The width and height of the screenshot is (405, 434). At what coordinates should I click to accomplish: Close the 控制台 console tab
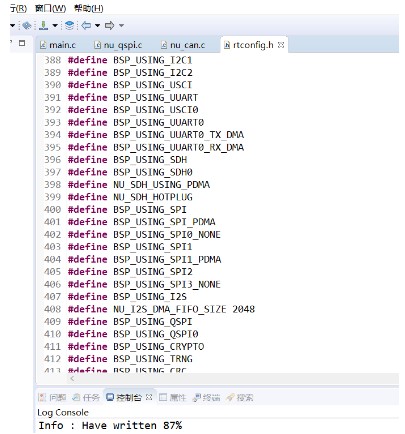click(149, 397)
